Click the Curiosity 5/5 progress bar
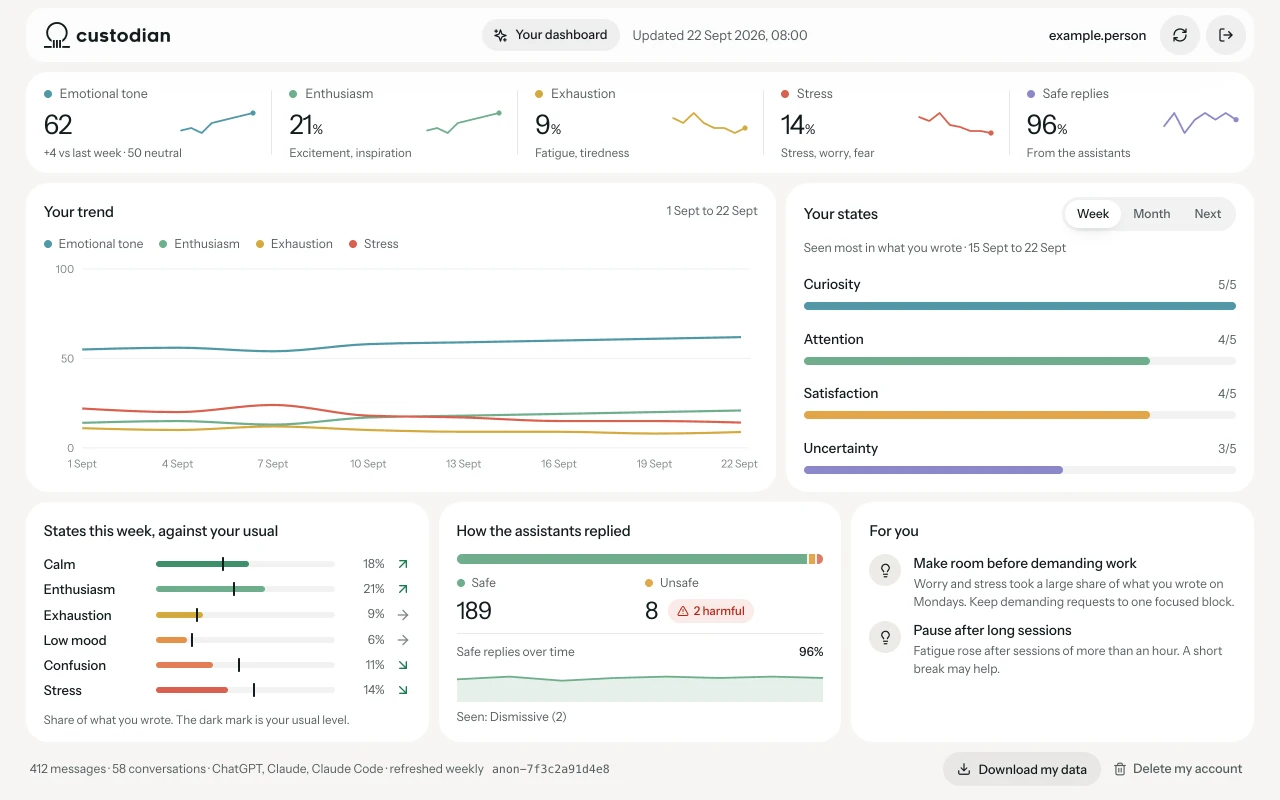This screenshot has height=800, width=1280. (1020, 306)
